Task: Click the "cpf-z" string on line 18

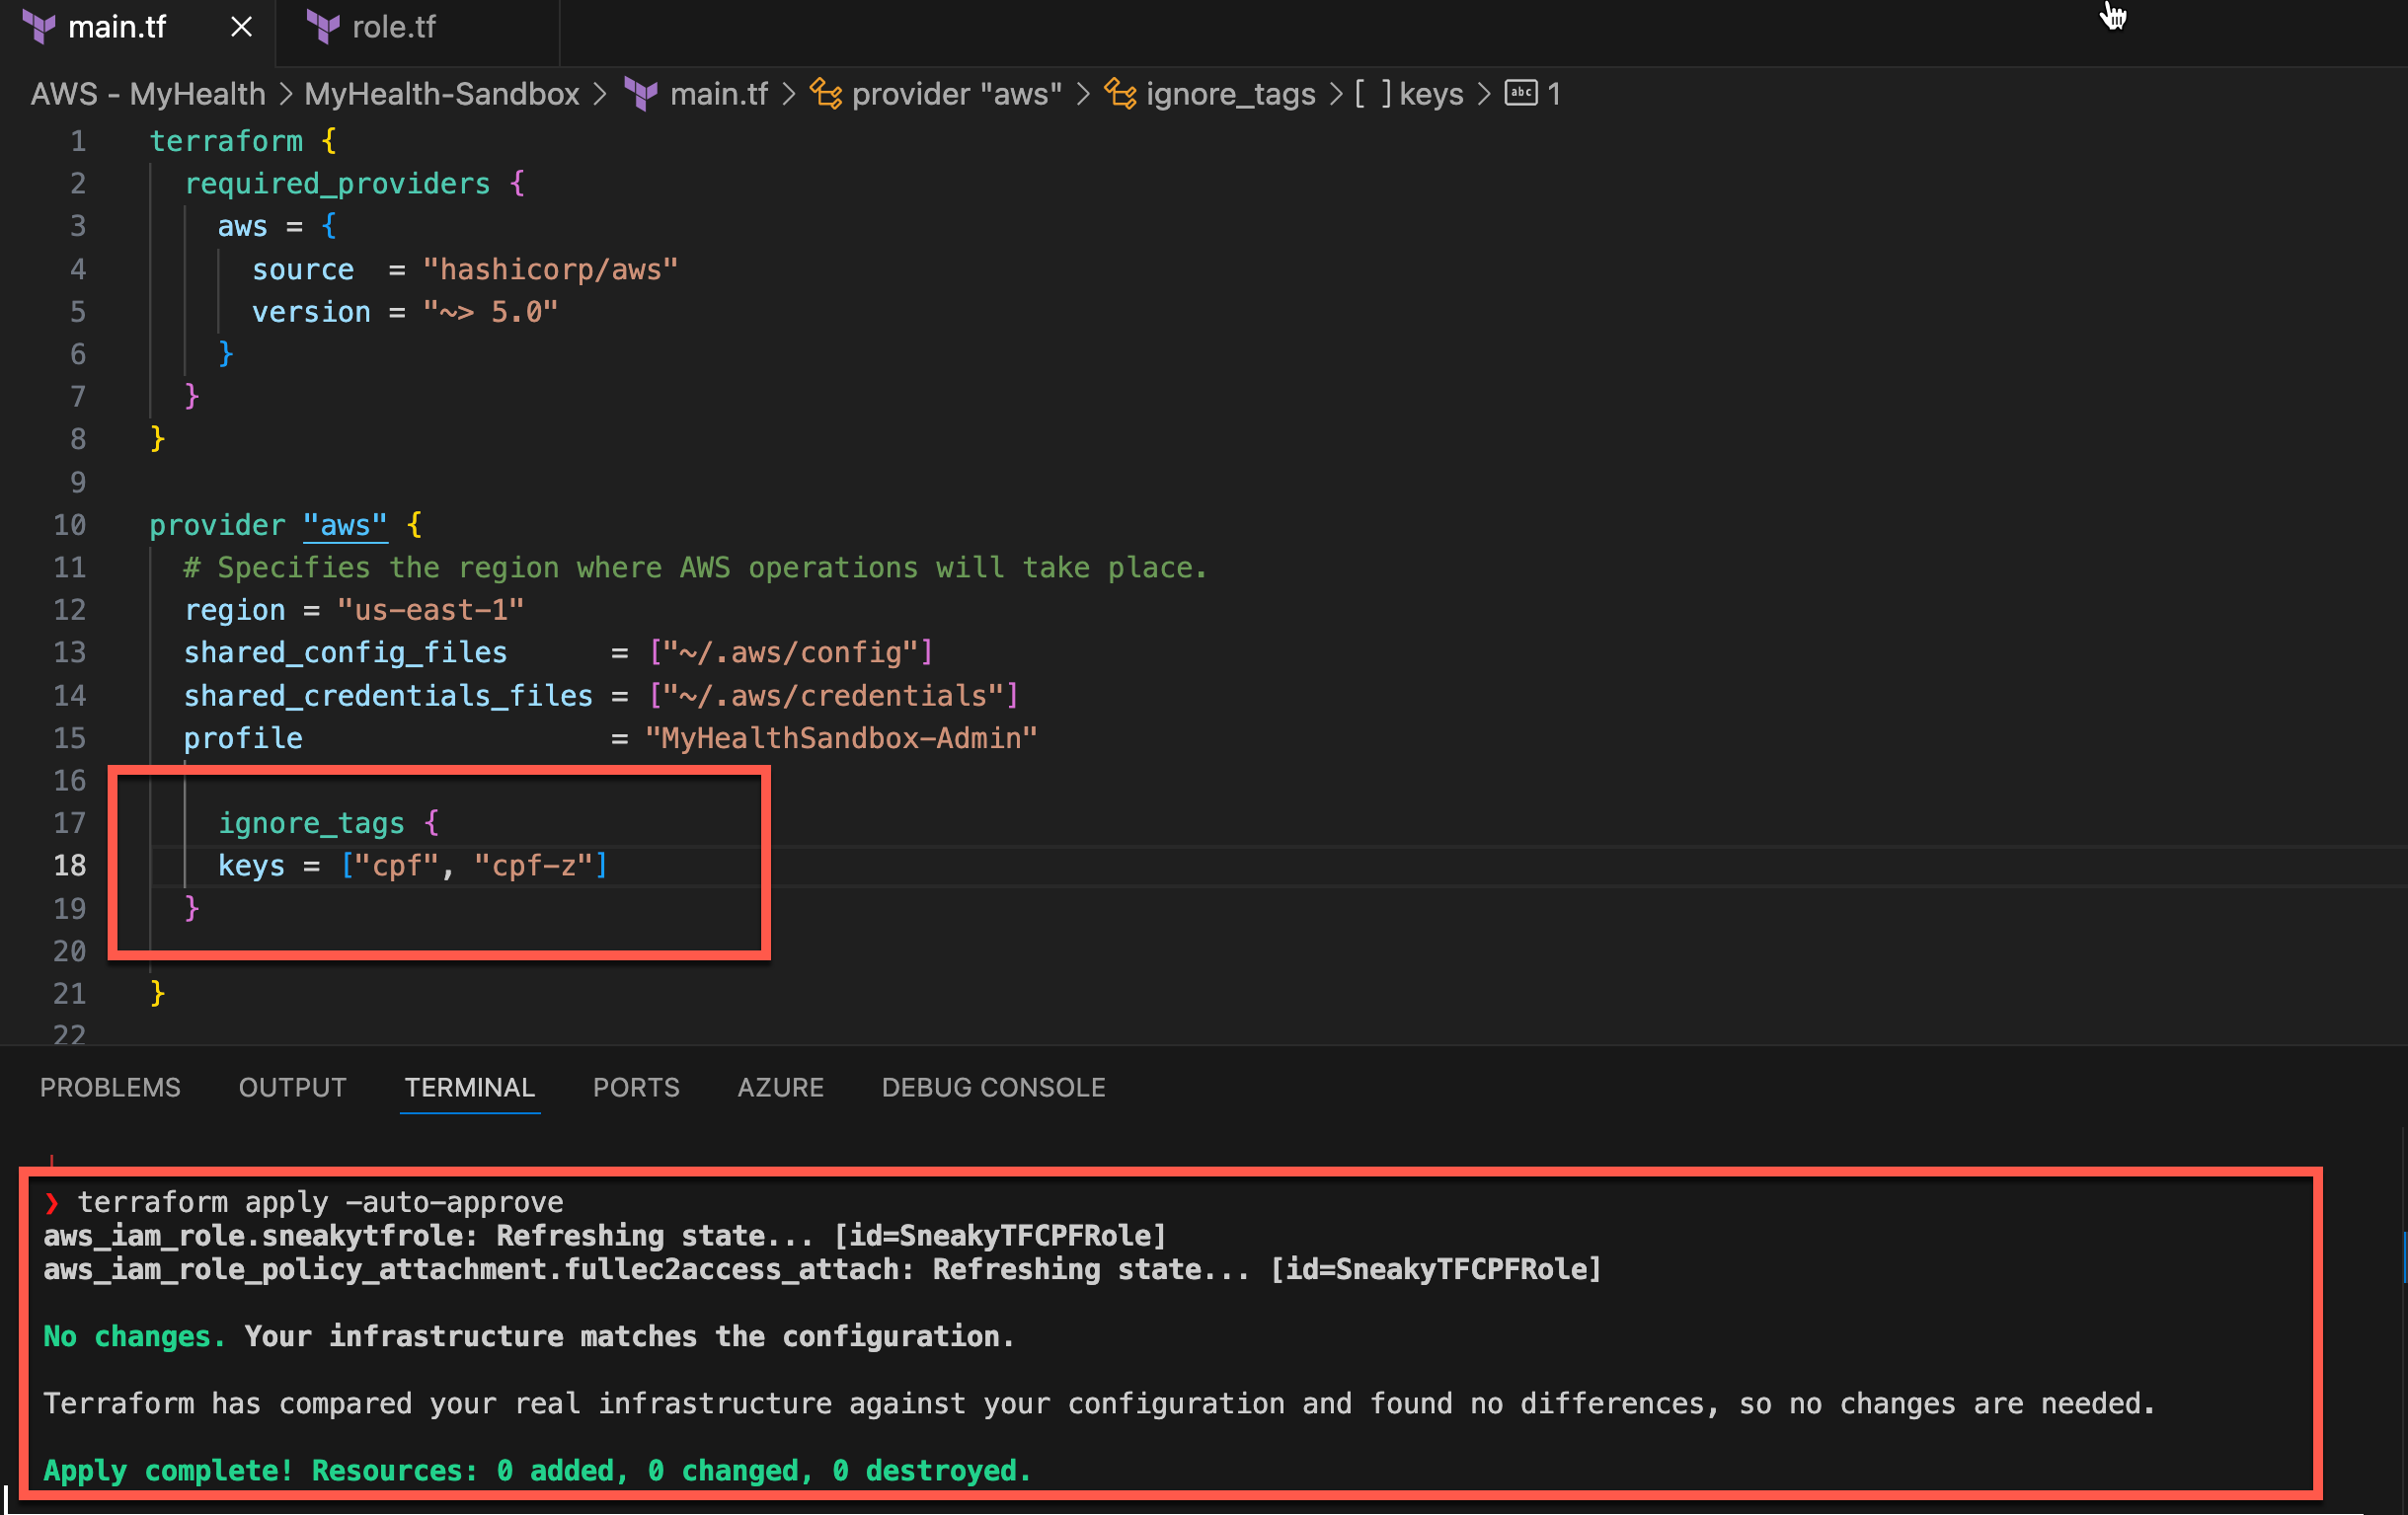Action: (x=533, y=865)
